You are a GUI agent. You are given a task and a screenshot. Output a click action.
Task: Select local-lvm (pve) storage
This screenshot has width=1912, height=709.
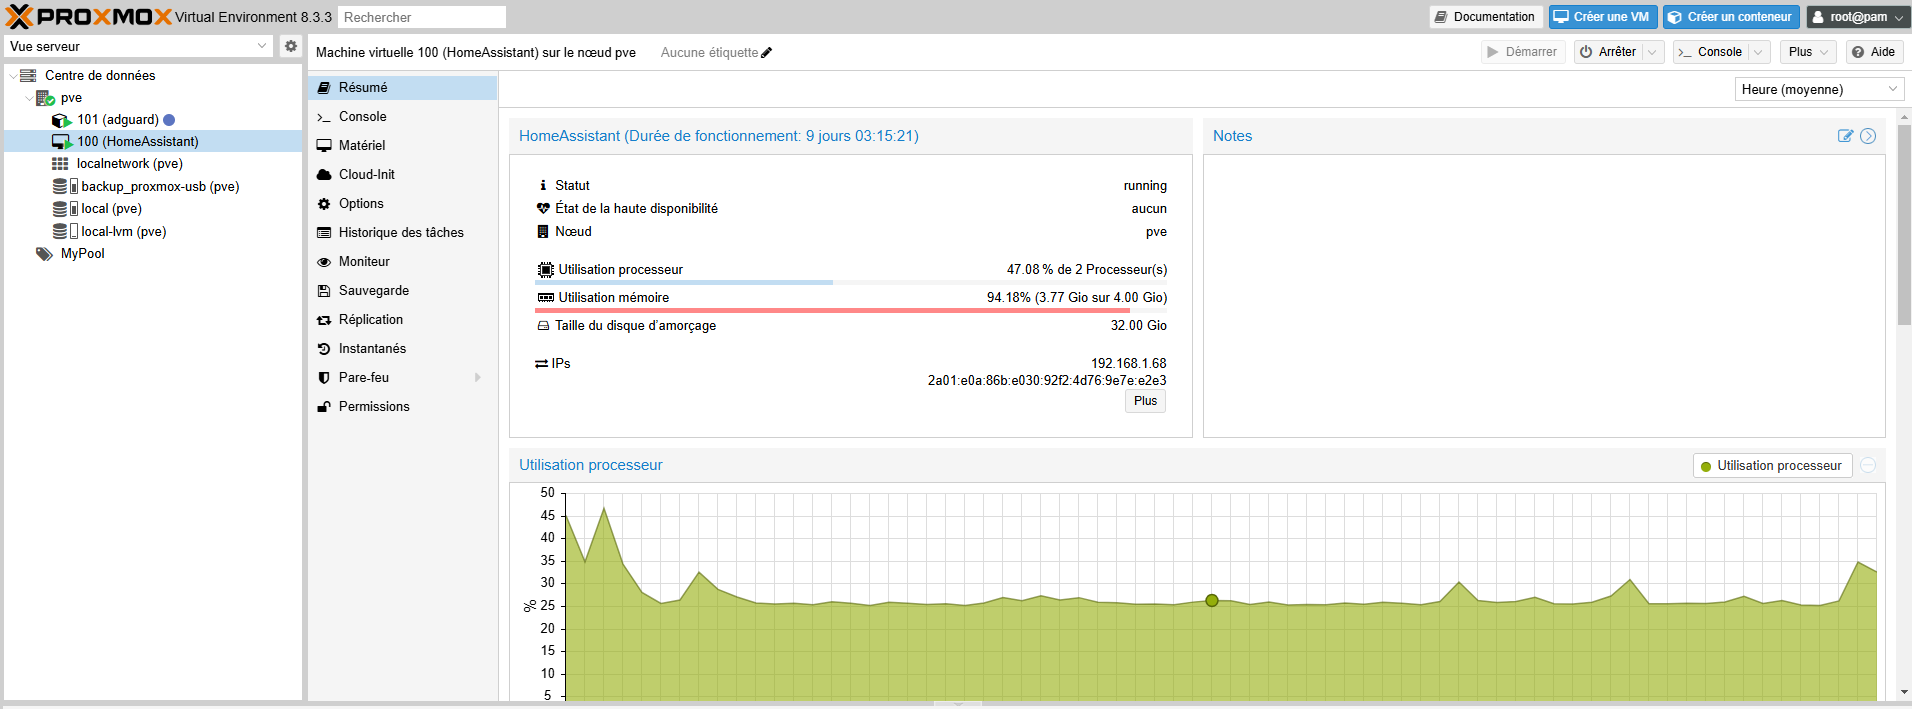pyautogui.click(x=124, y=232)
